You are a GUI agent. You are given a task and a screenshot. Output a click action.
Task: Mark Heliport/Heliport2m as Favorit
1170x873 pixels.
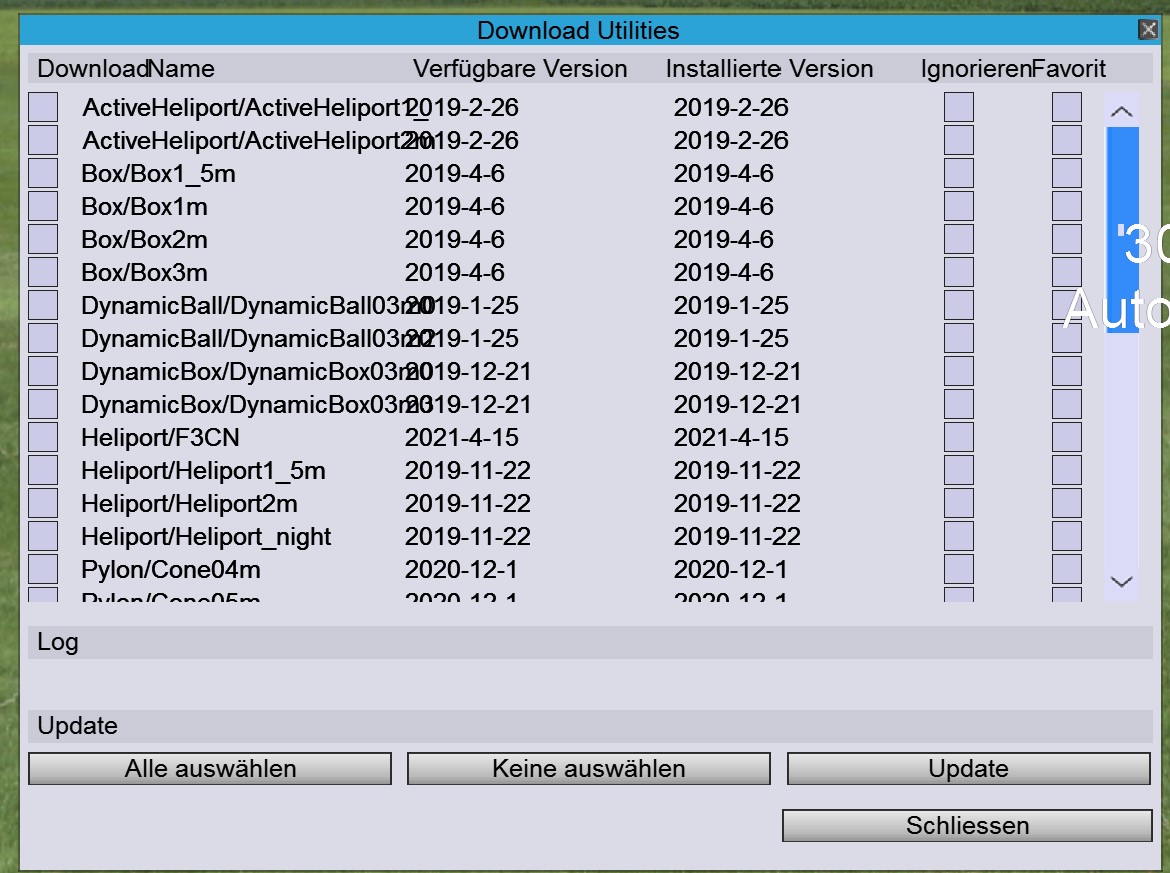(1067, 503)
